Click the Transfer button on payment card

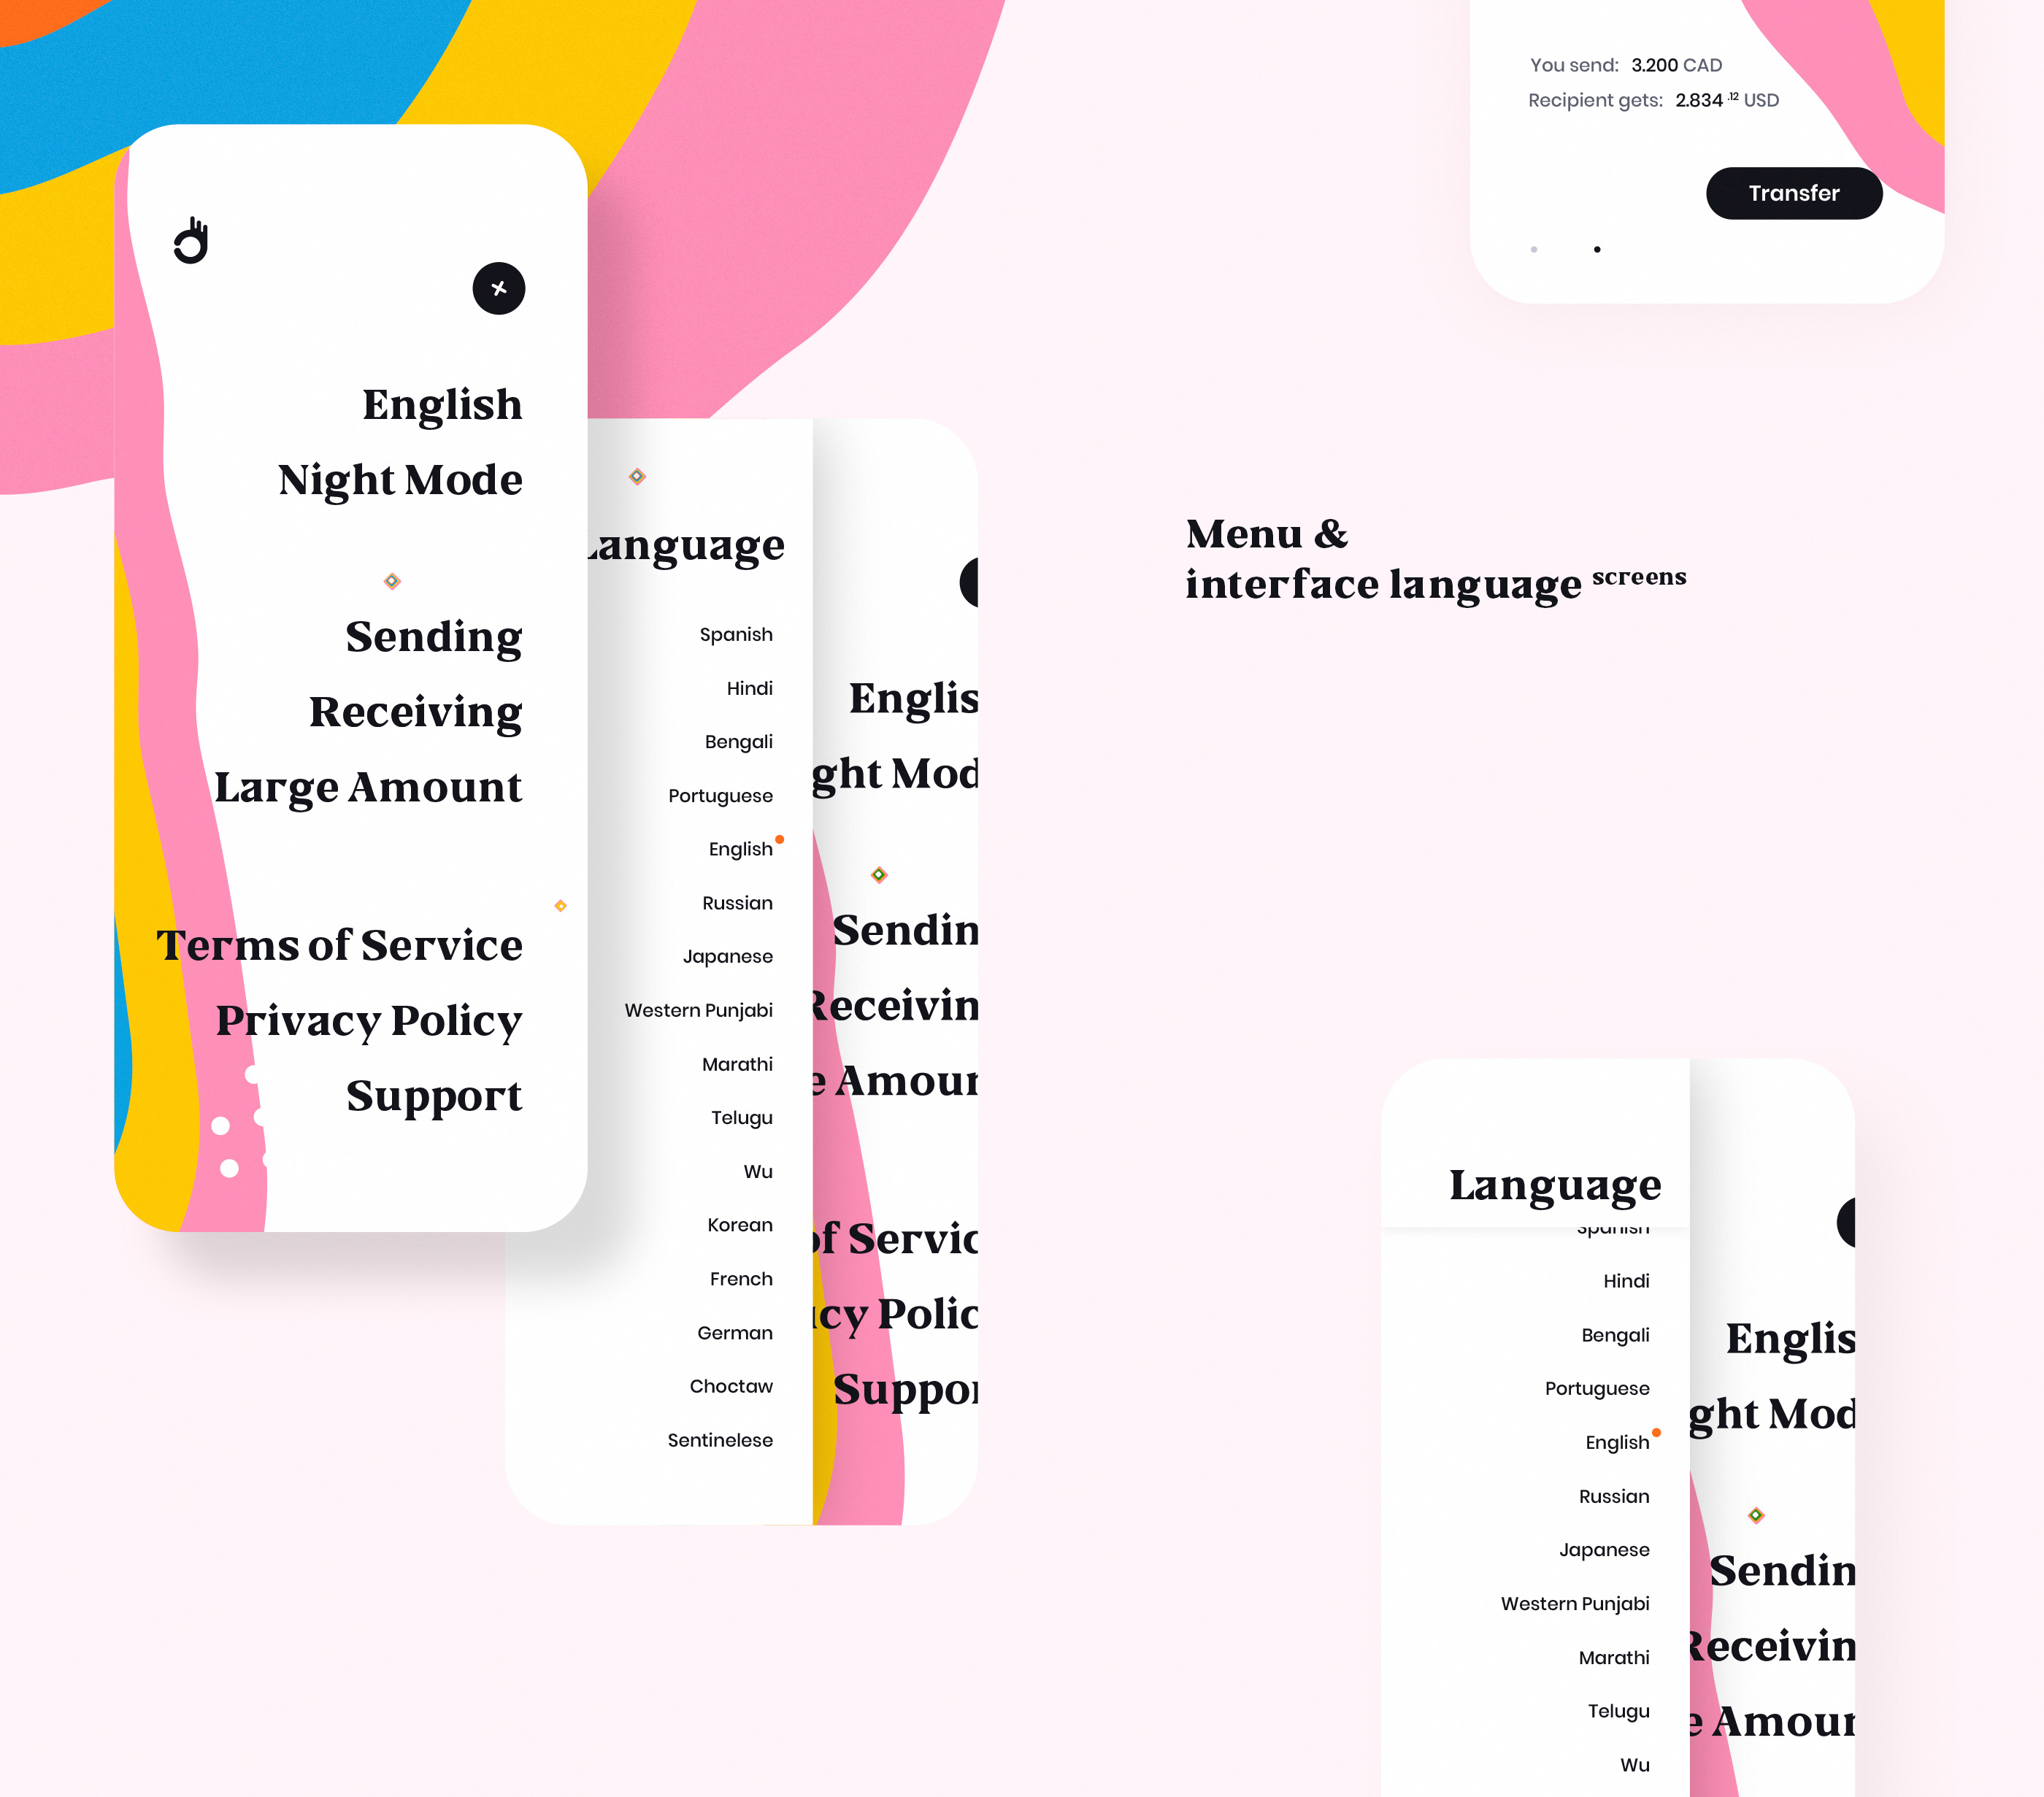[1796, 191]
